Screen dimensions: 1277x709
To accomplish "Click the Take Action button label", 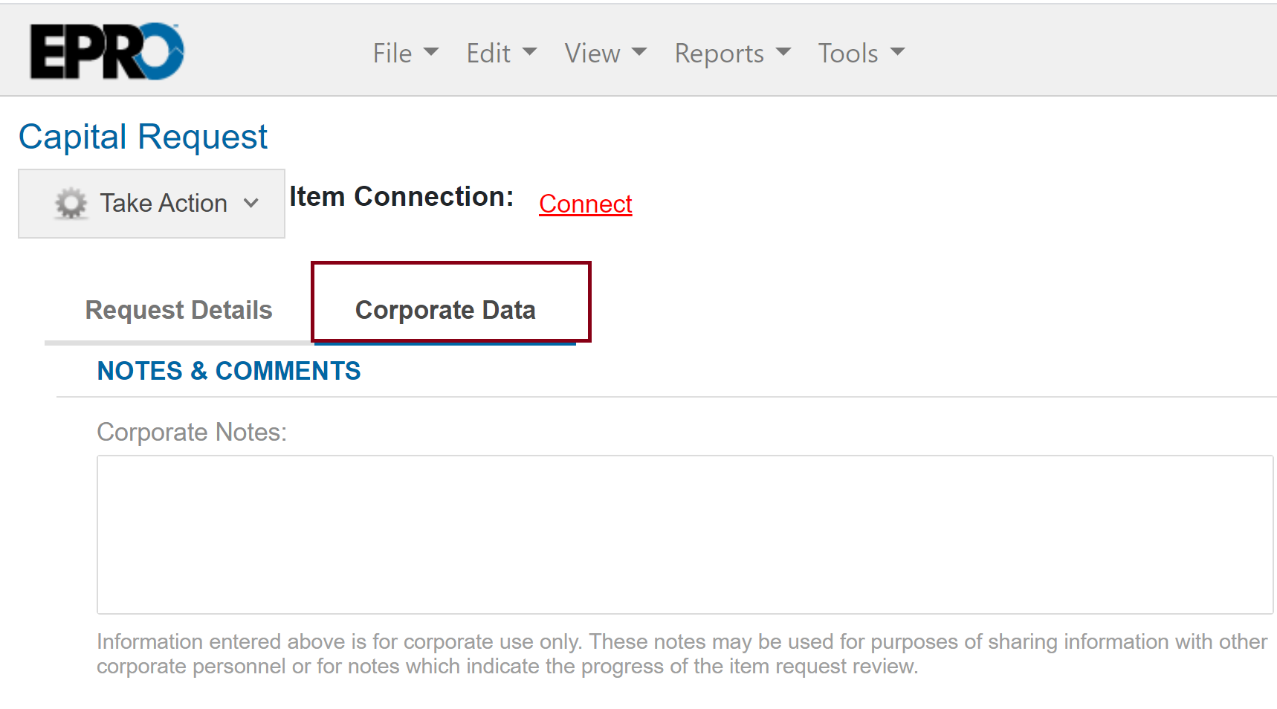I will click(x=164, y=204).
